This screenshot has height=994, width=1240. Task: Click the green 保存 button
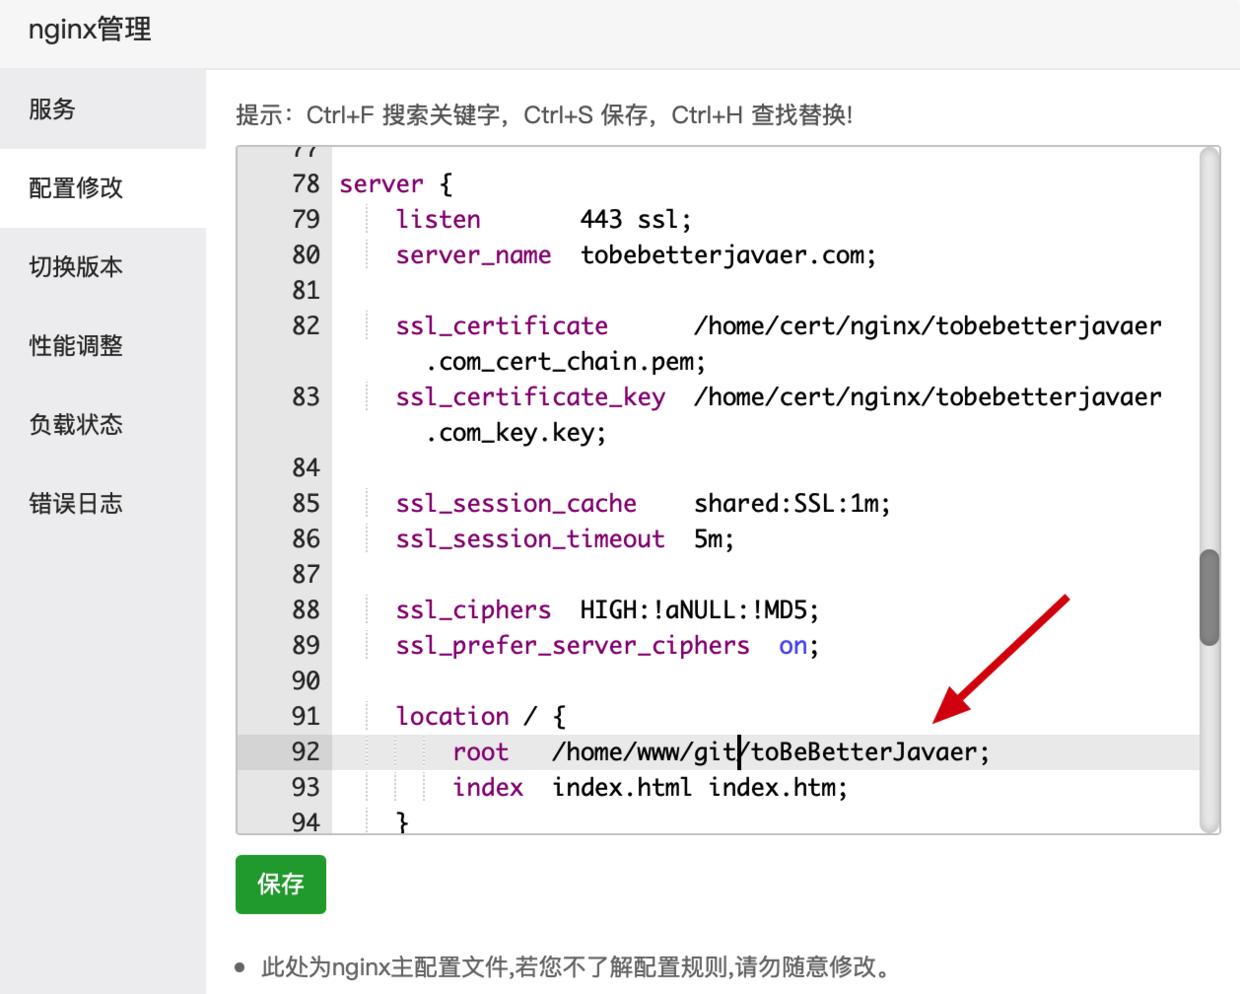(280, 884)
